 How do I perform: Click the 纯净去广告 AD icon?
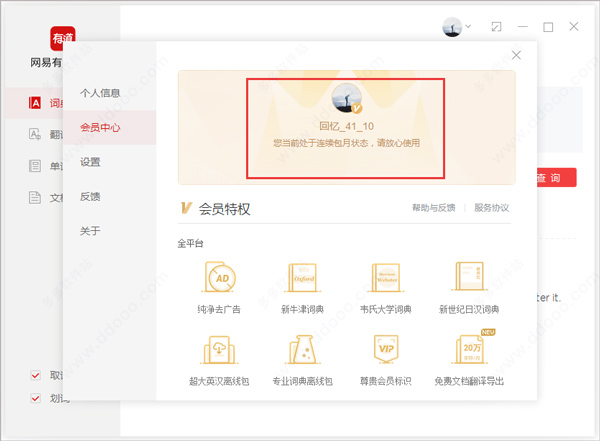[x=220, y=277]
